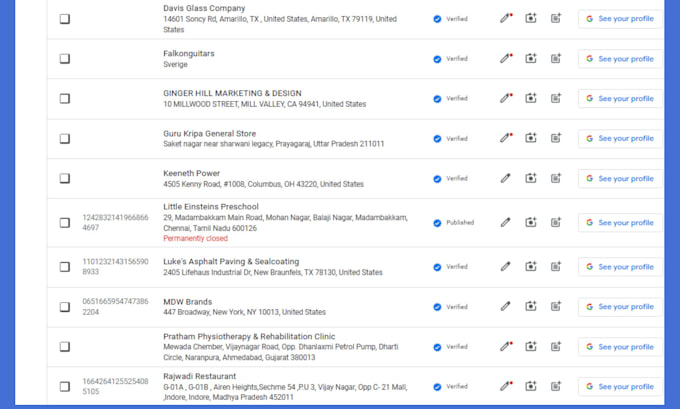The width and height of the screenshot is (680, 409).
Task: Edit the Davis Glass Company profile
Action: pos(506,18)
